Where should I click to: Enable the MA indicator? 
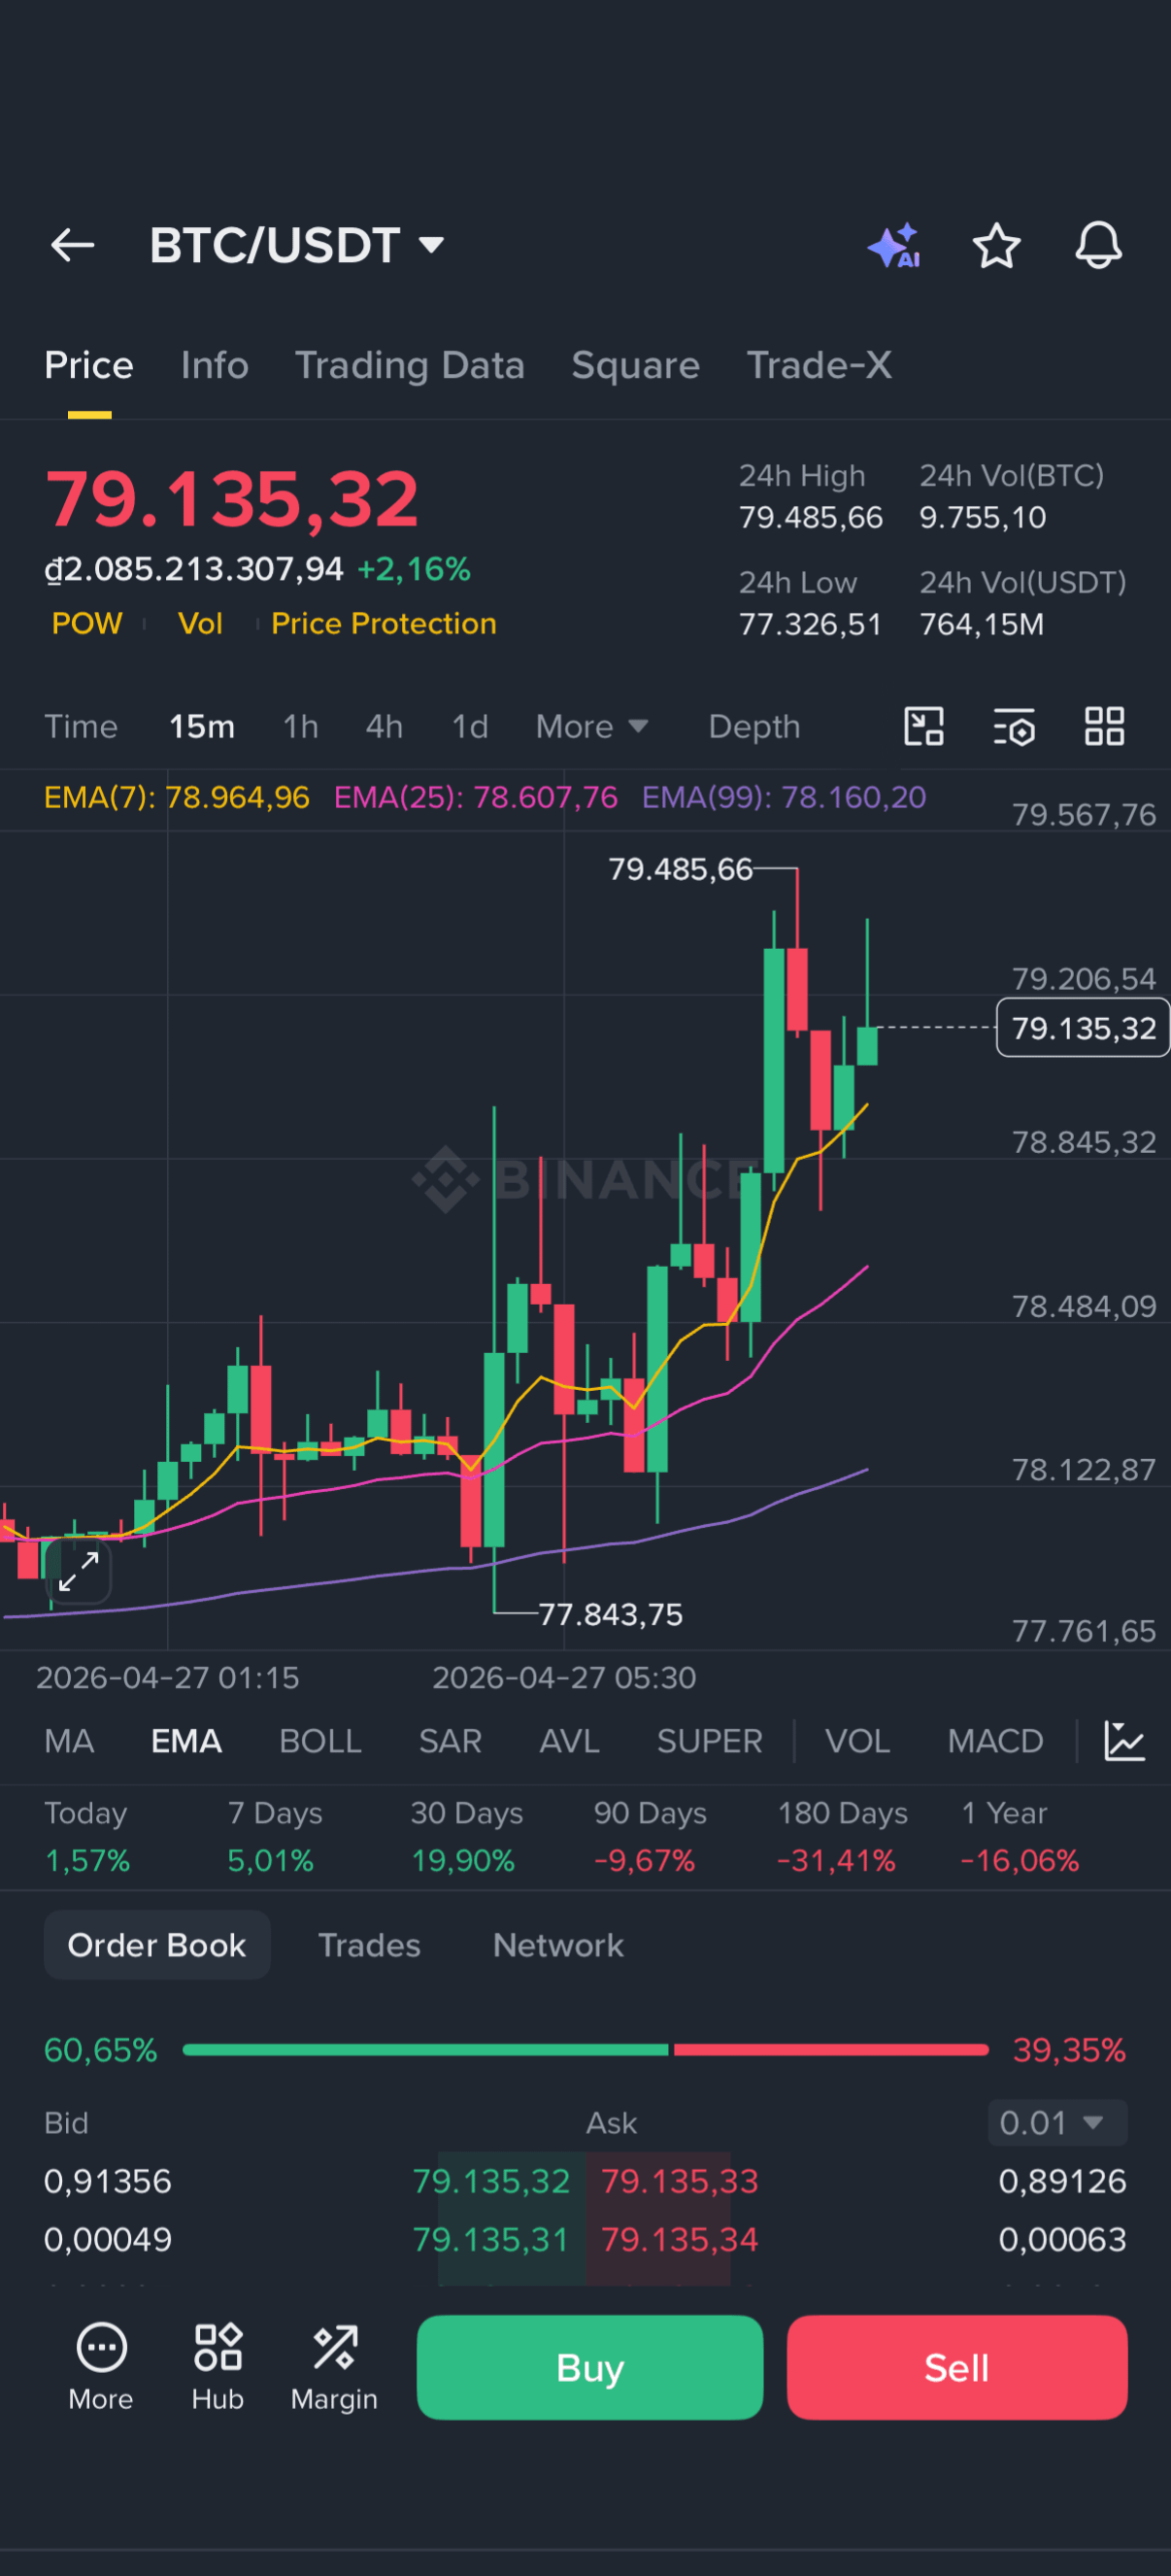(69, 1741)
